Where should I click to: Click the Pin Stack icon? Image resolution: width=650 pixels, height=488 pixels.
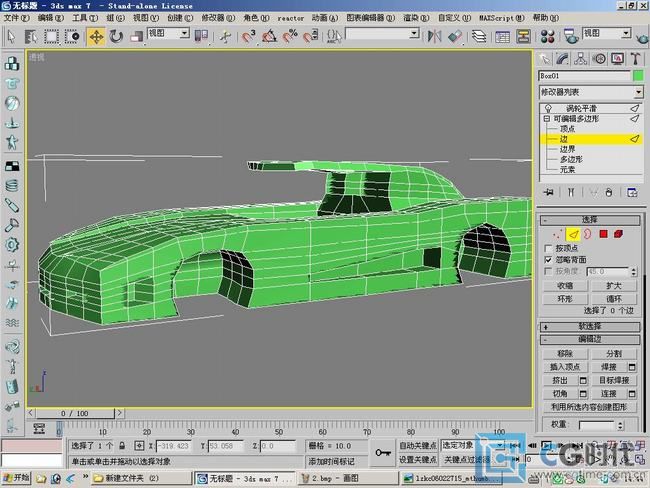(549, 192)
